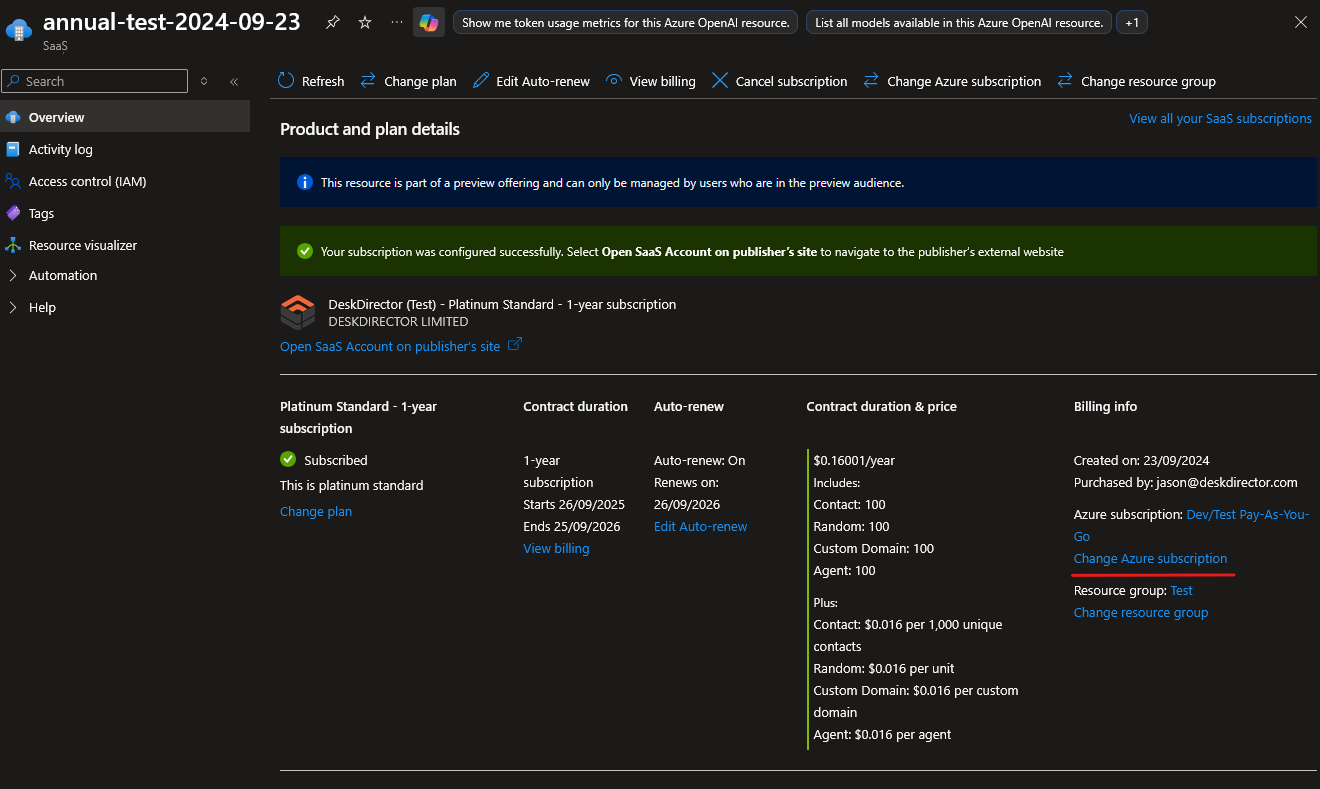Click the underlined Change Azure subscription link

pos(1150,558)
